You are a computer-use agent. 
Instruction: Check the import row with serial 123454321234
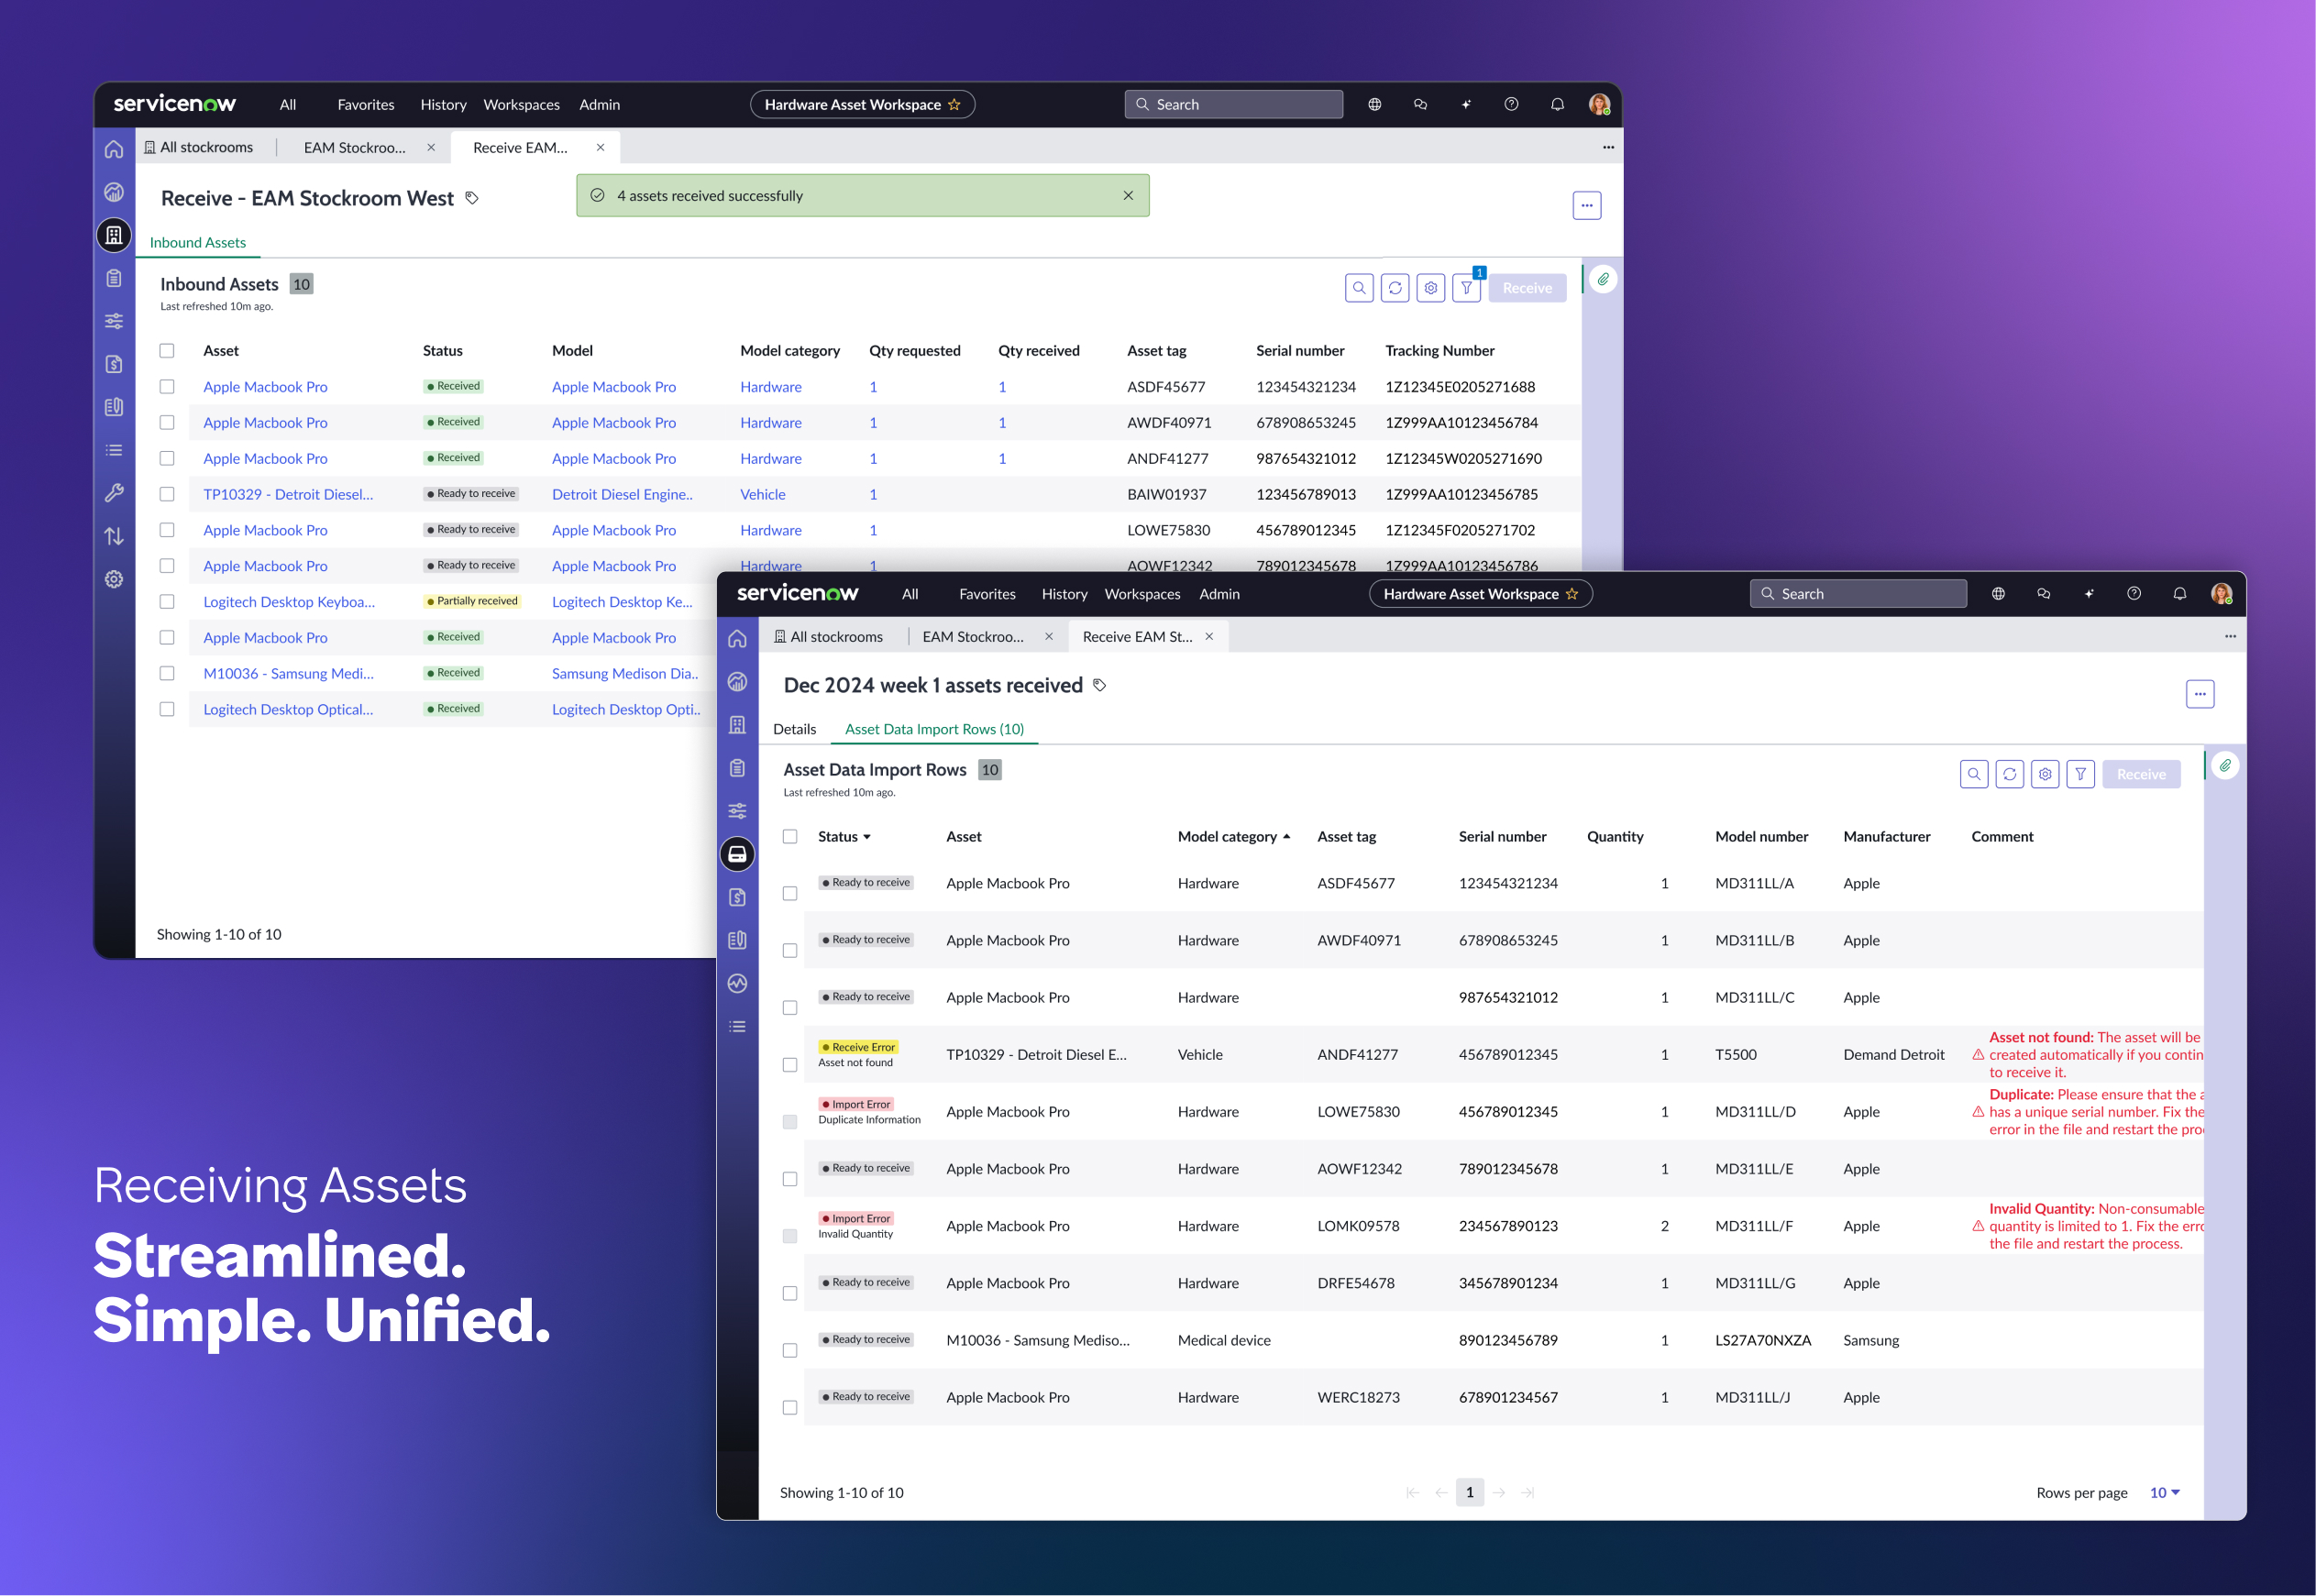[x=790, y=893]
